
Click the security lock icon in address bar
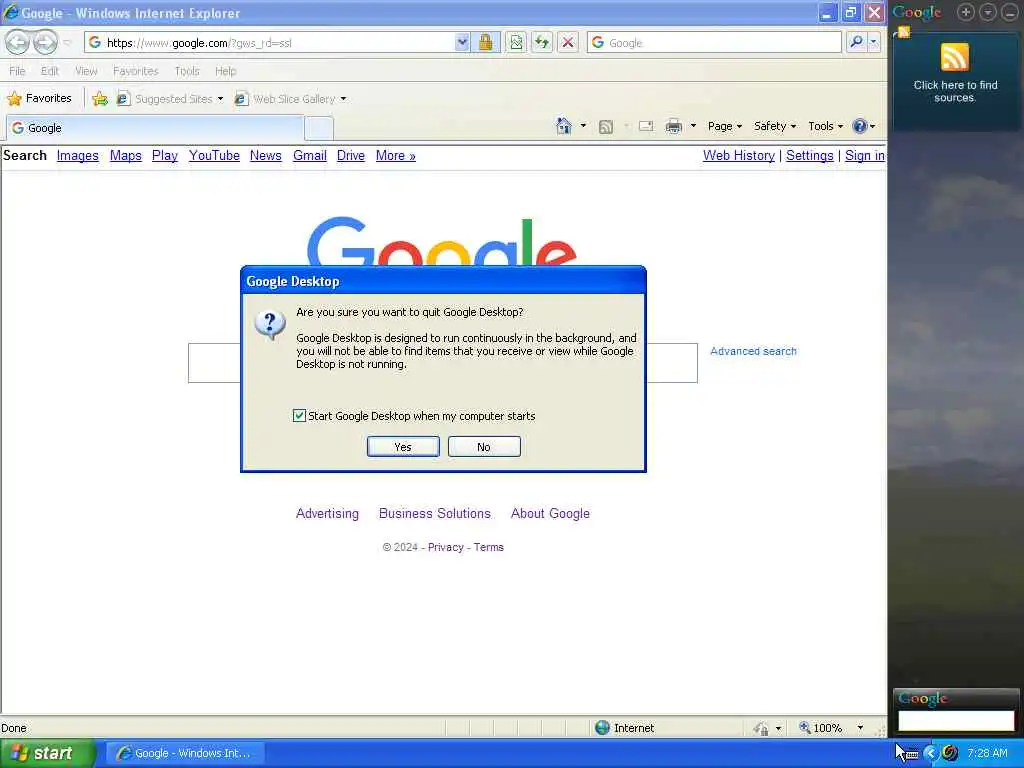(485, 42)
